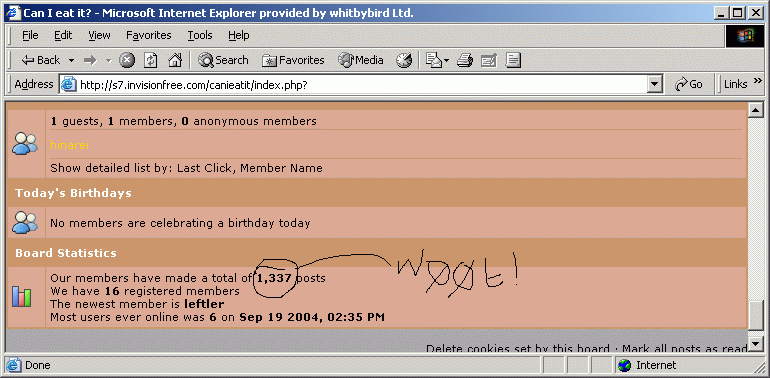Screen dimensions: 770x378
Task: Refresh the page with Refresh icon
Action: (x=151, y=60)
